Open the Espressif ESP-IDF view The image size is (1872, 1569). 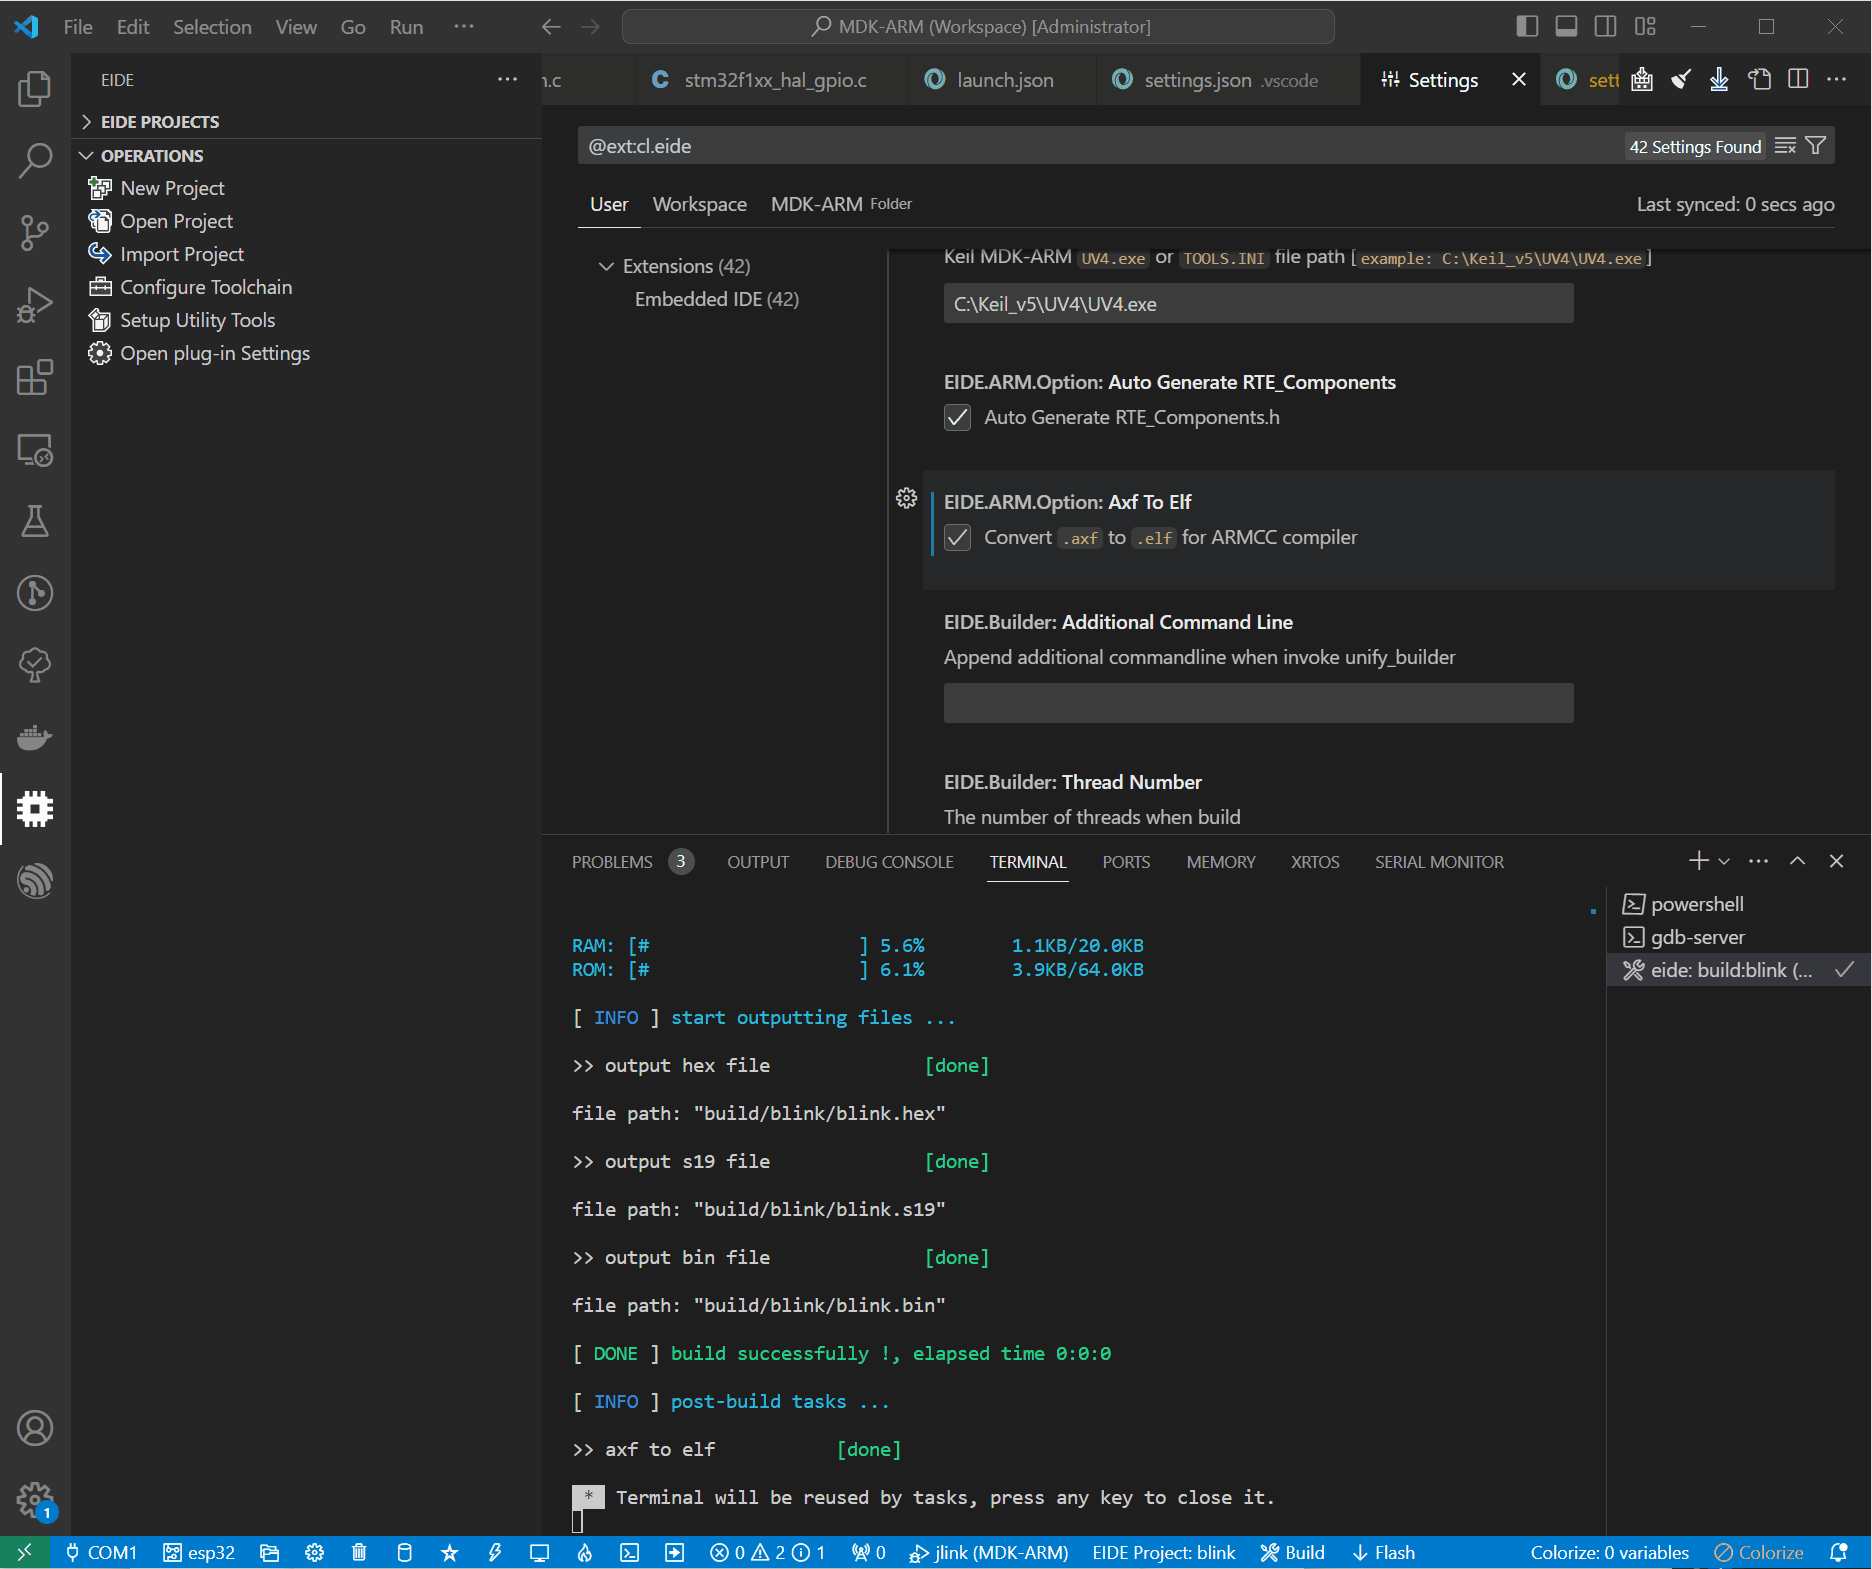35,881
